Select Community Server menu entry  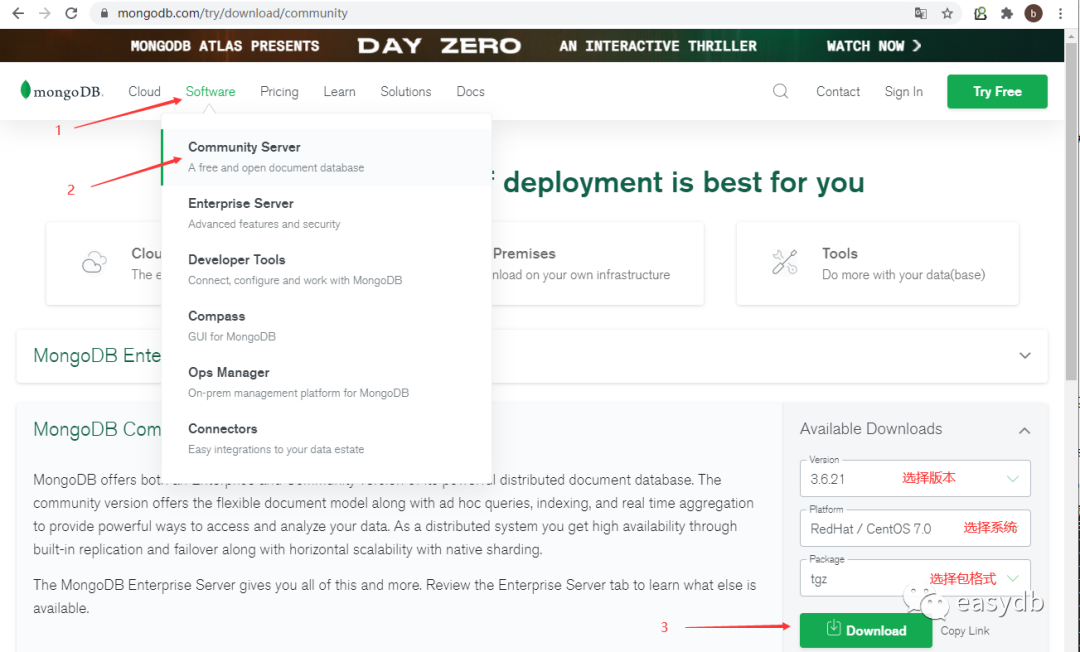click(326, 157)
